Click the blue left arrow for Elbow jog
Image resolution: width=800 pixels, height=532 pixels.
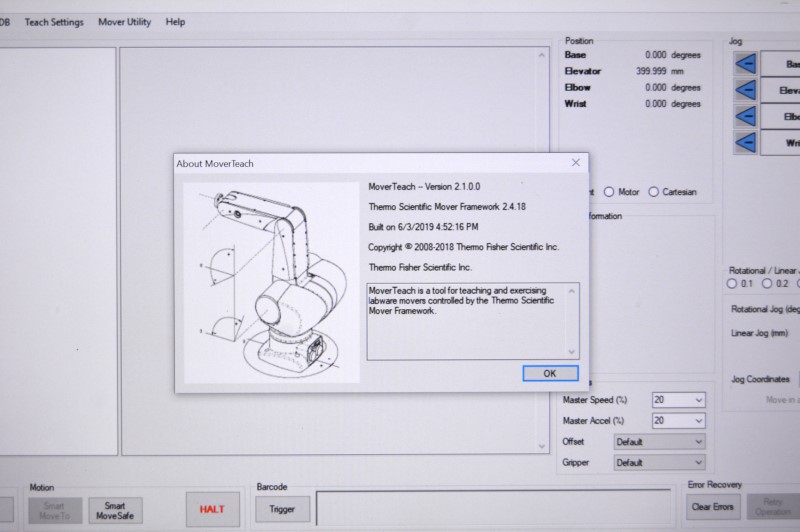coord(745,116)
